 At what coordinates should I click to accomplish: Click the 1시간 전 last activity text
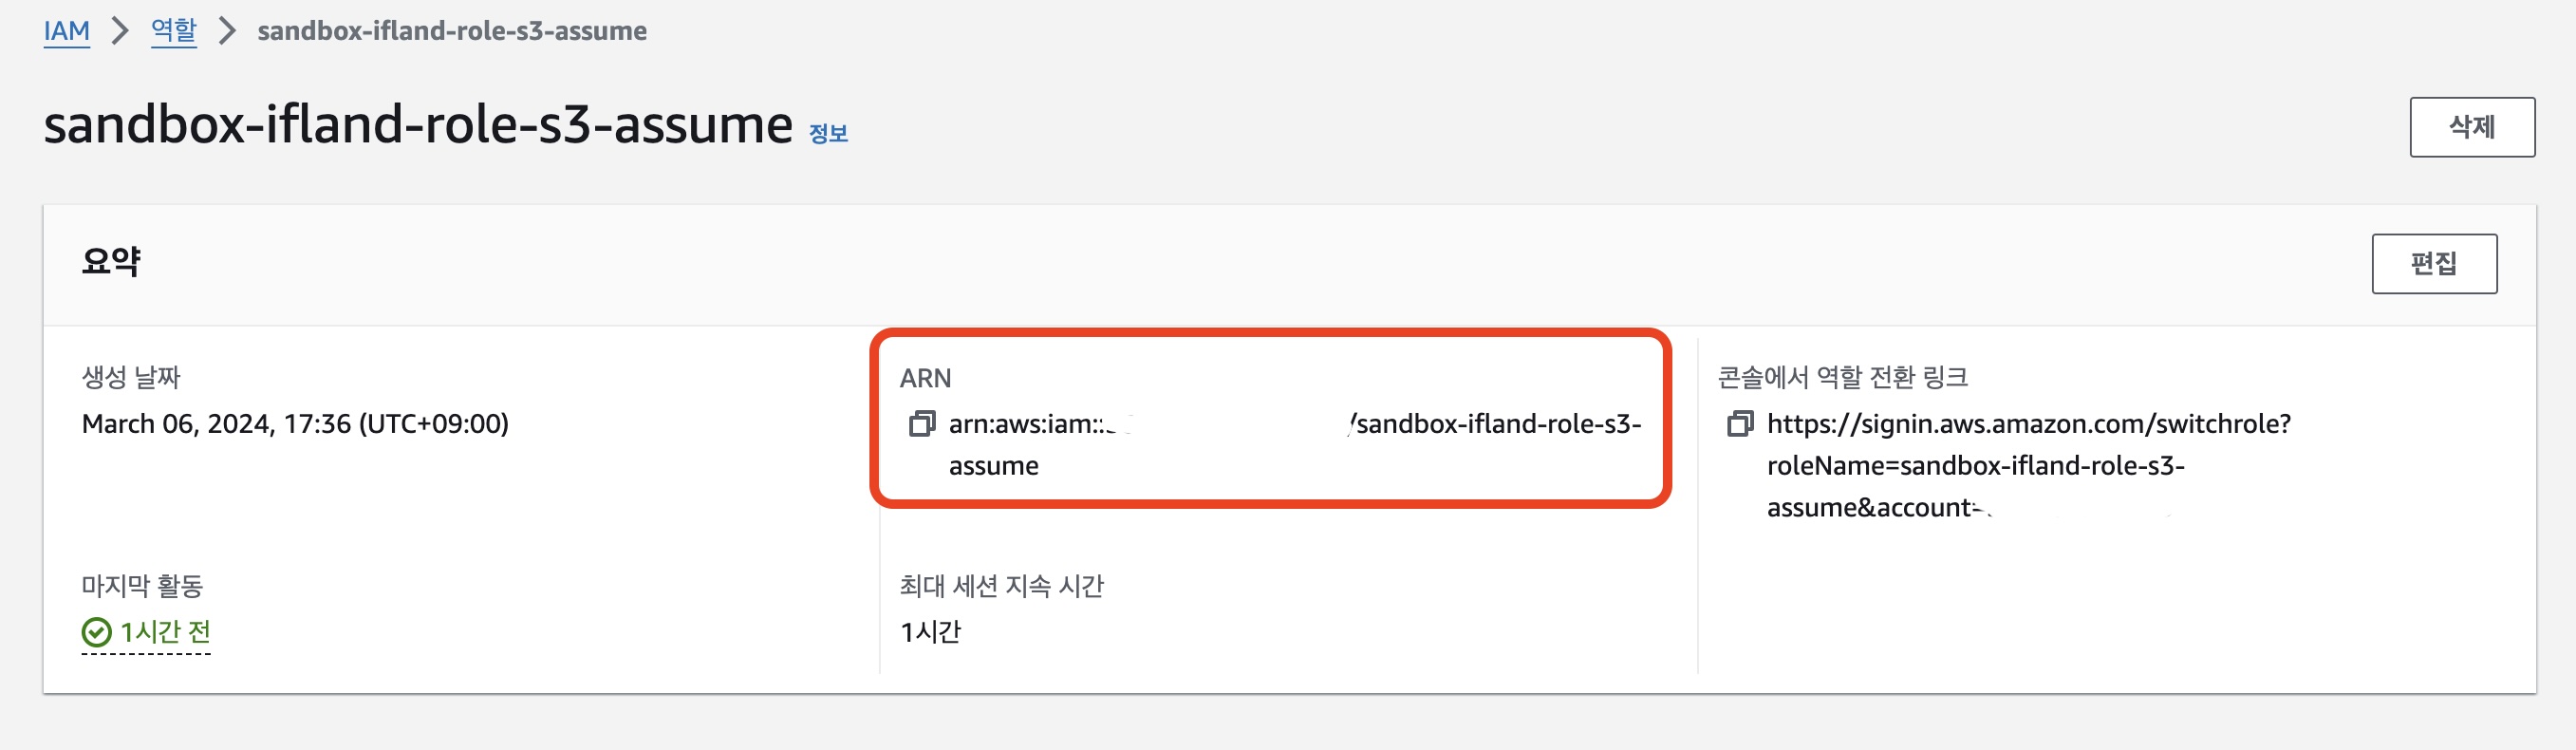click(165, 632)
